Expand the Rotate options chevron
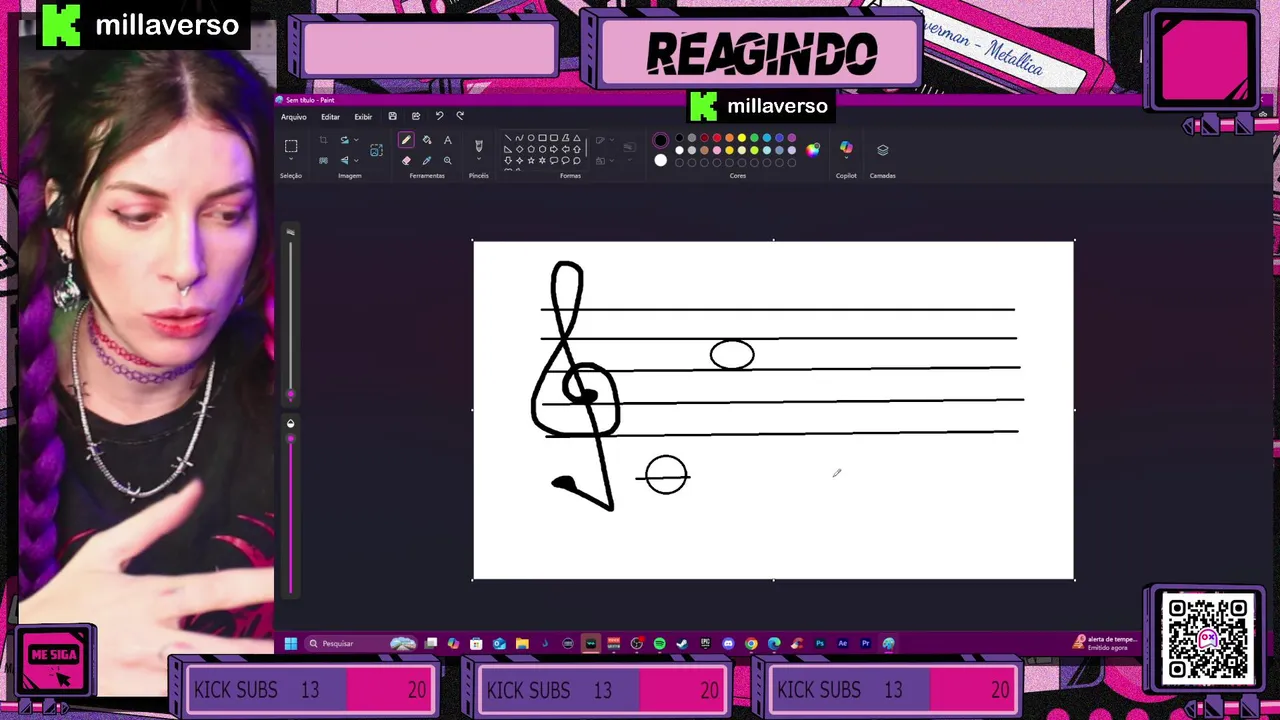 (x=356, y=140)
